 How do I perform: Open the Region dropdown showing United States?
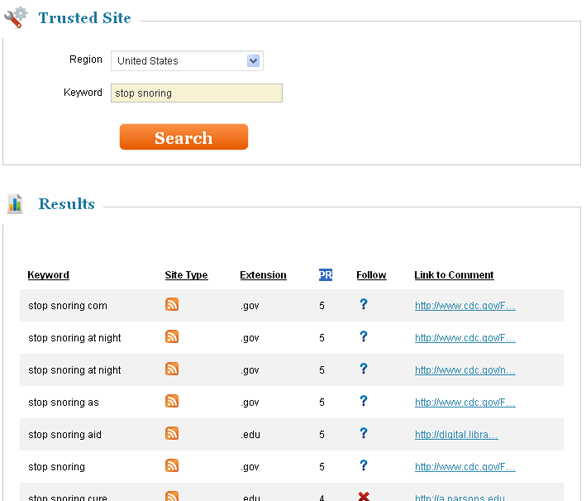[187, 61]
